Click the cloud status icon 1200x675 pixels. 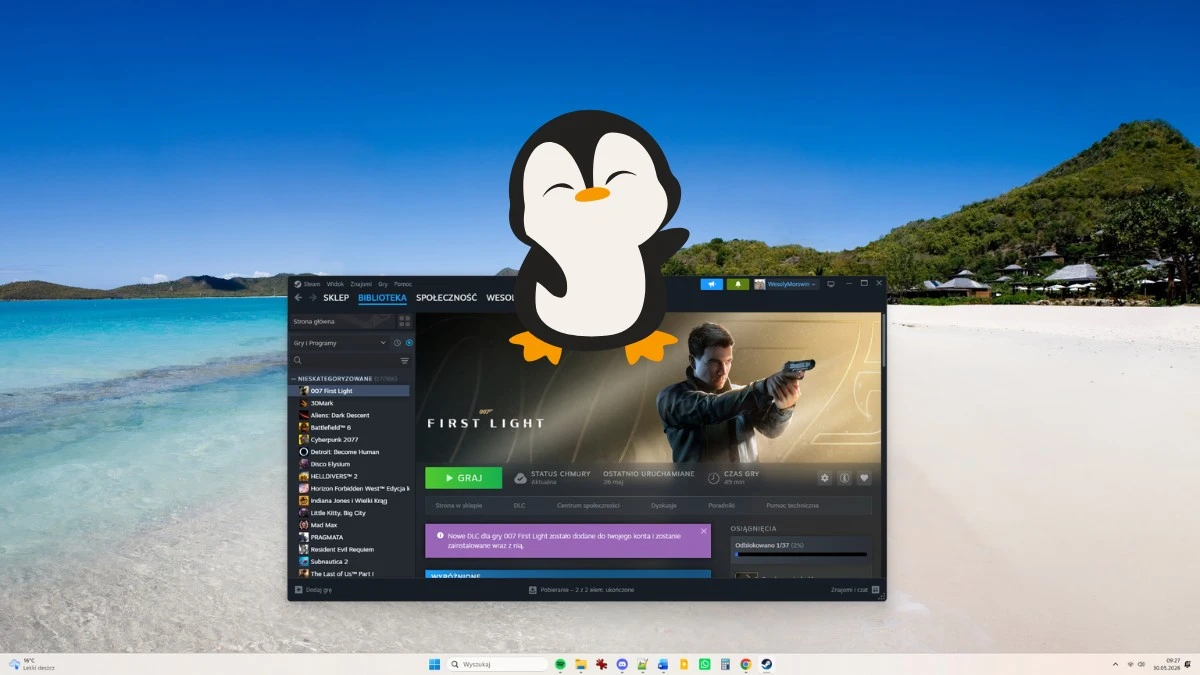coord(520,478)
